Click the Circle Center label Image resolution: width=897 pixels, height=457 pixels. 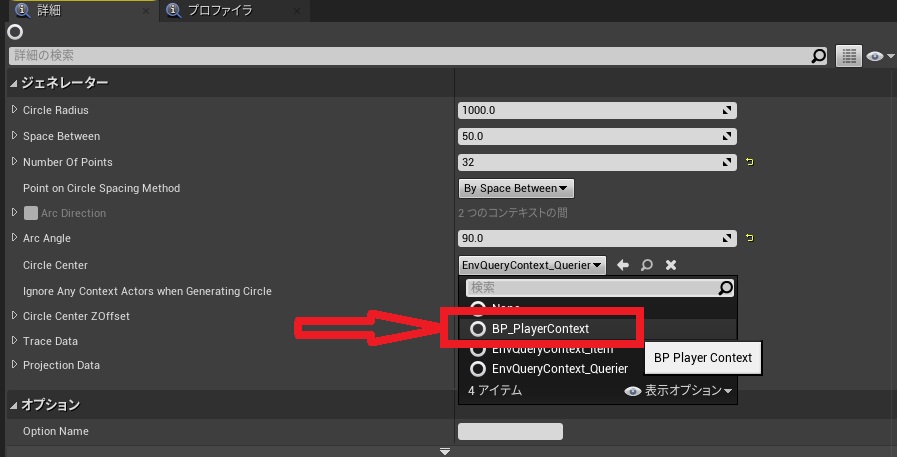(x=55, y=265)
